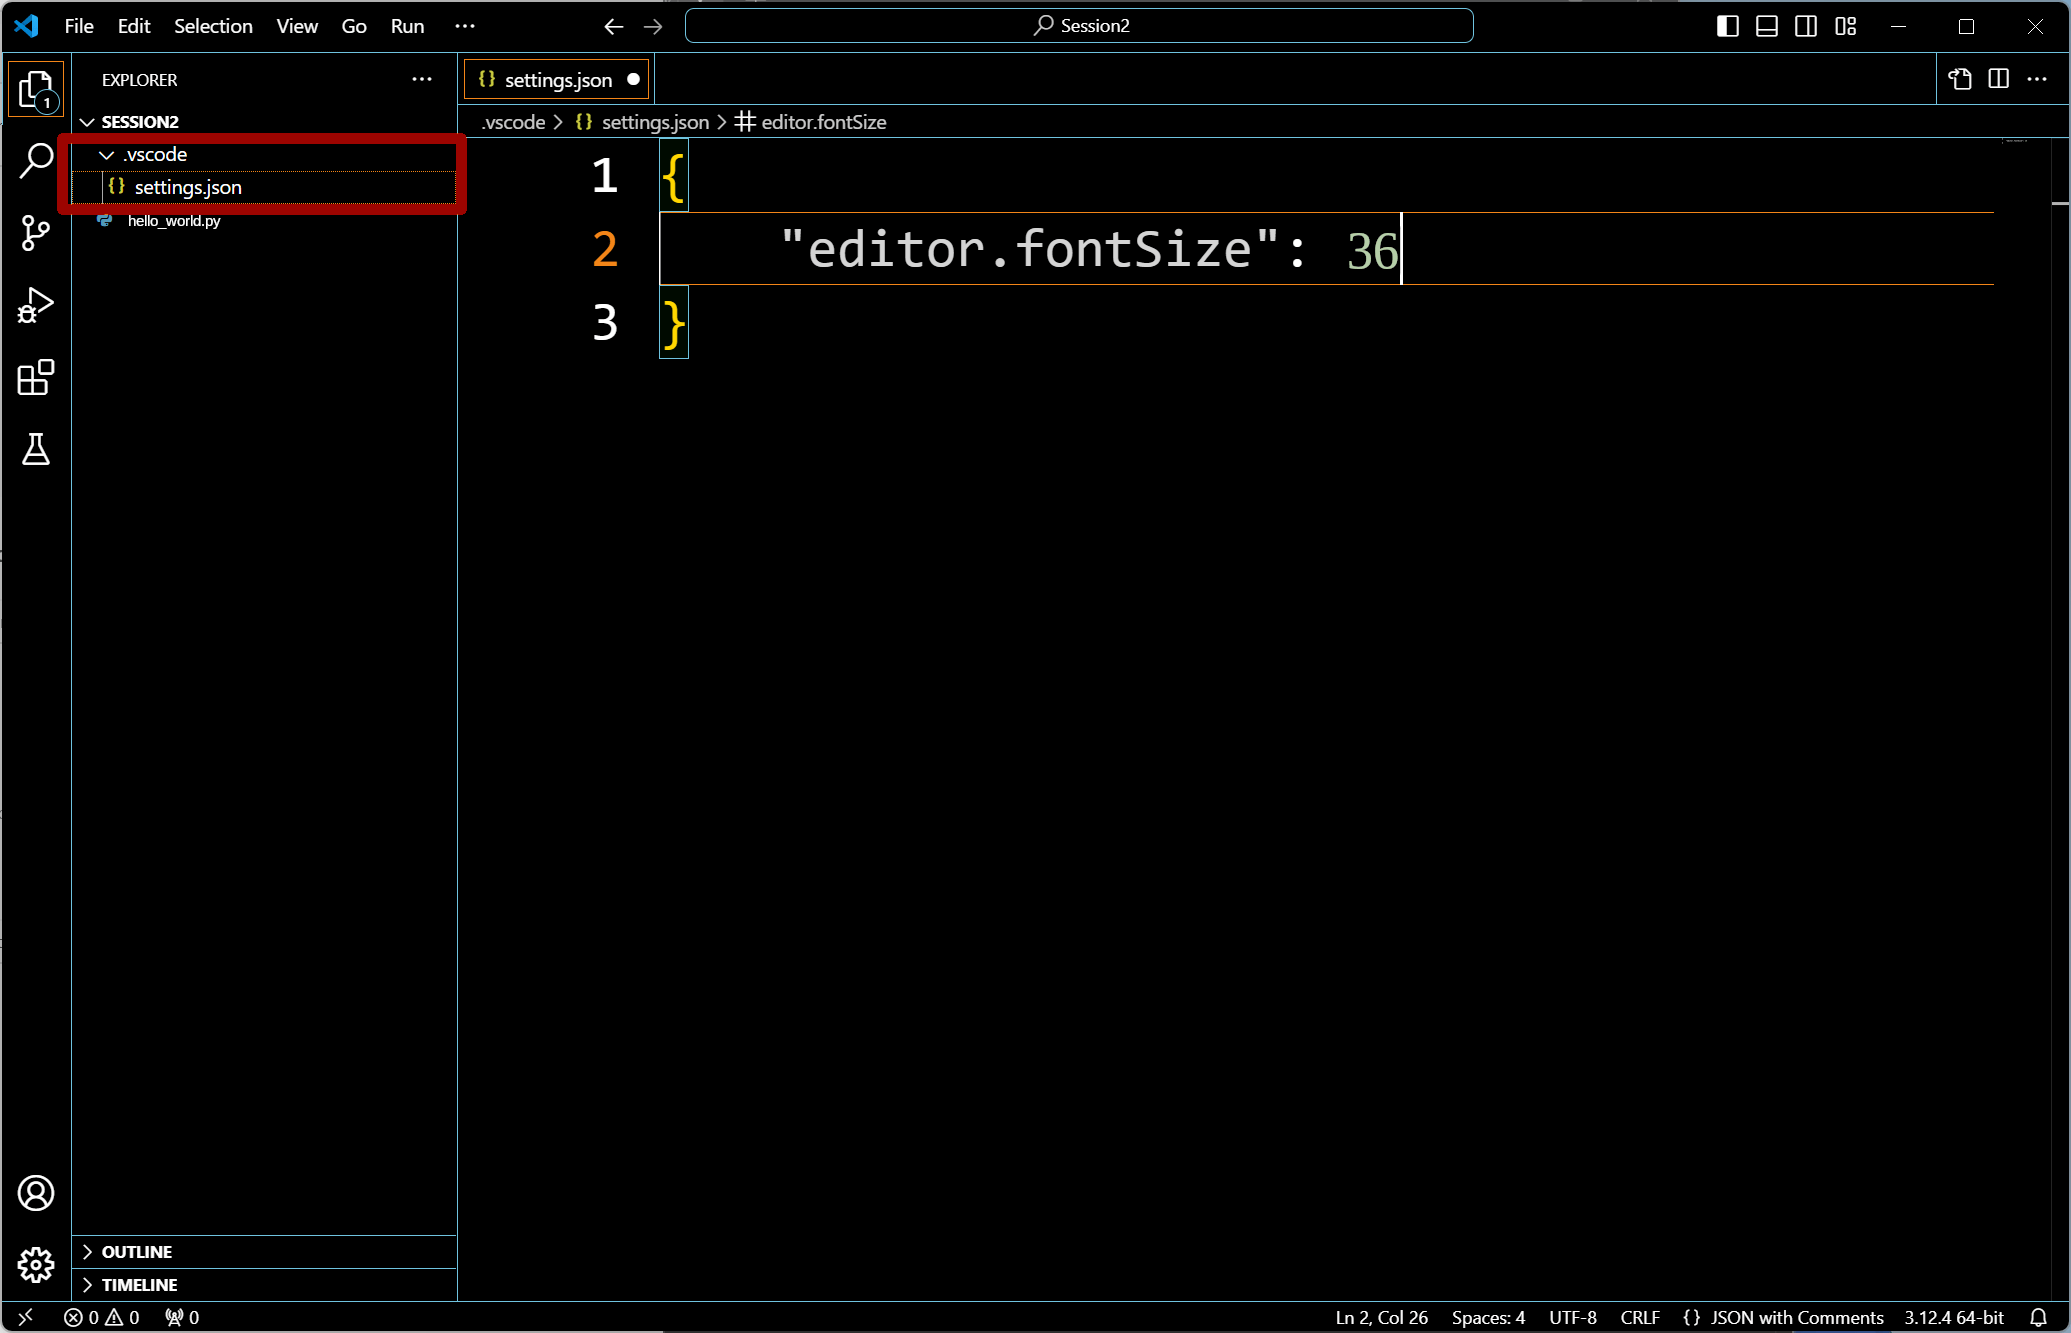Open the Source Control view
The height and width of the screenshot is (1333, 2071).
coord(36,233)
